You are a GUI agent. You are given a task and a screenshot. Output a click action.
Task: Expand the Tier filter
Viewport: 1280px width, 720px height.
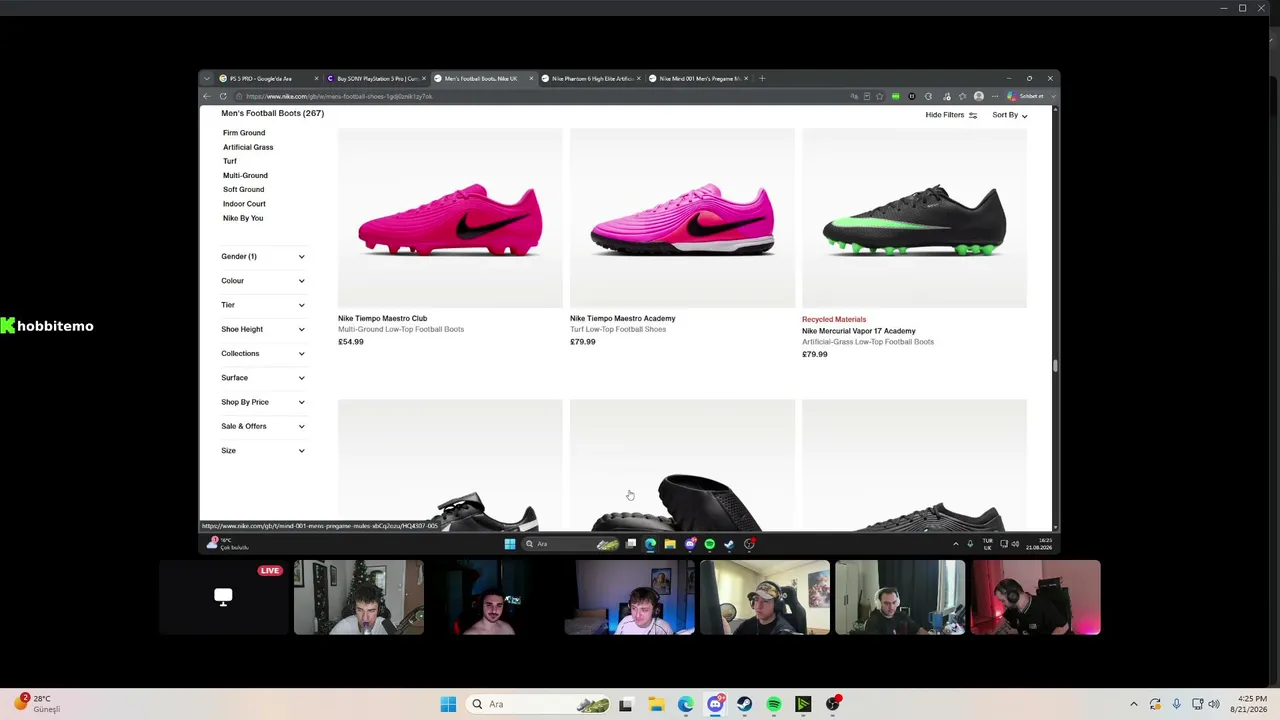click(x=263, y=305)
